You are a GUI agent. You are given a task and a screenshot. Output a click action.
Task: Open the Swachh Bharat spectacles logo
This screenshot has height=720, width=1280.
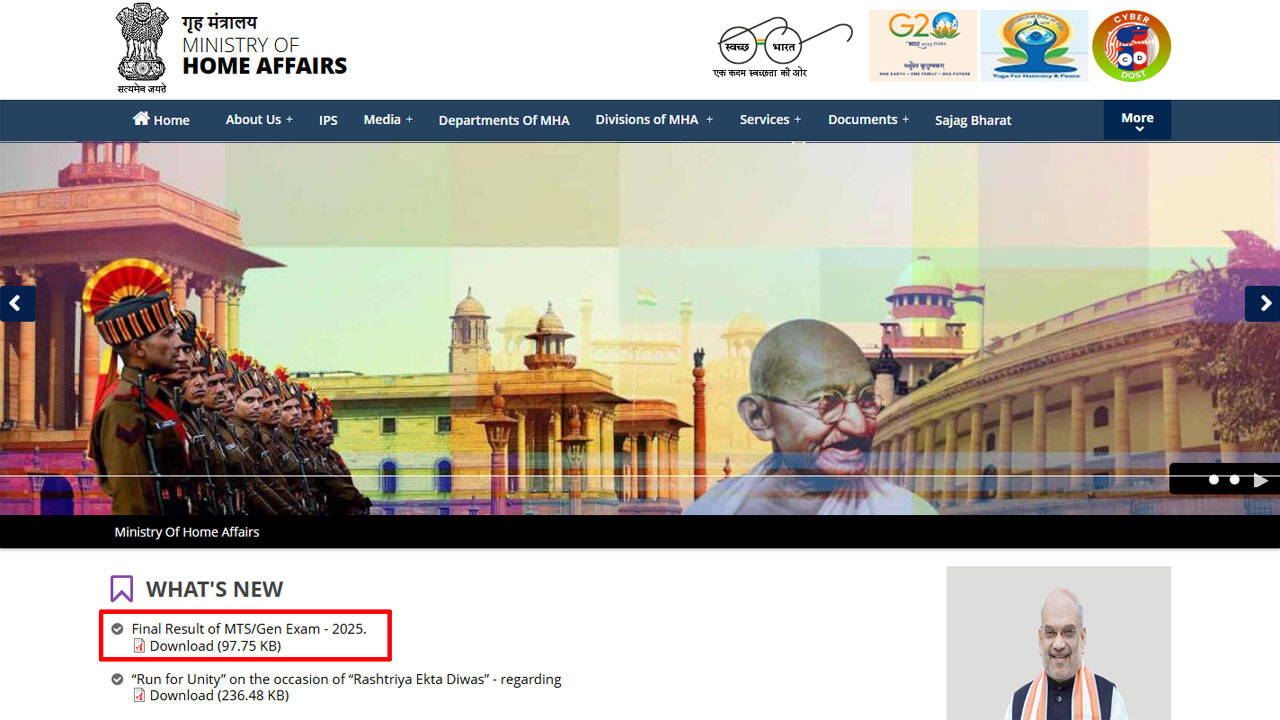(785, 48)
